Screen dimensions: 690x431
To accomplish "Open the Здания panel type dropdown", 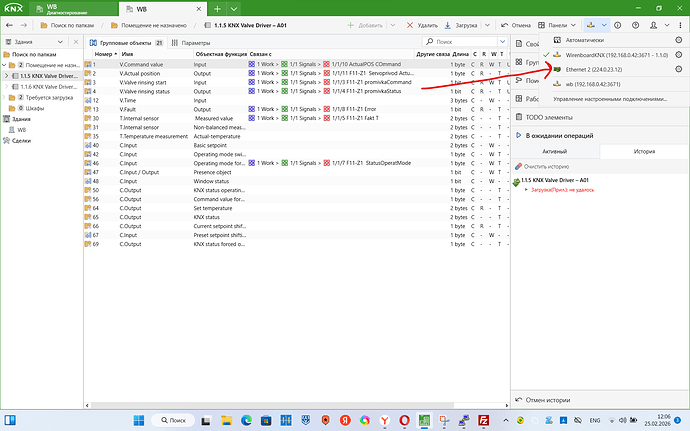I will [60, 42].
